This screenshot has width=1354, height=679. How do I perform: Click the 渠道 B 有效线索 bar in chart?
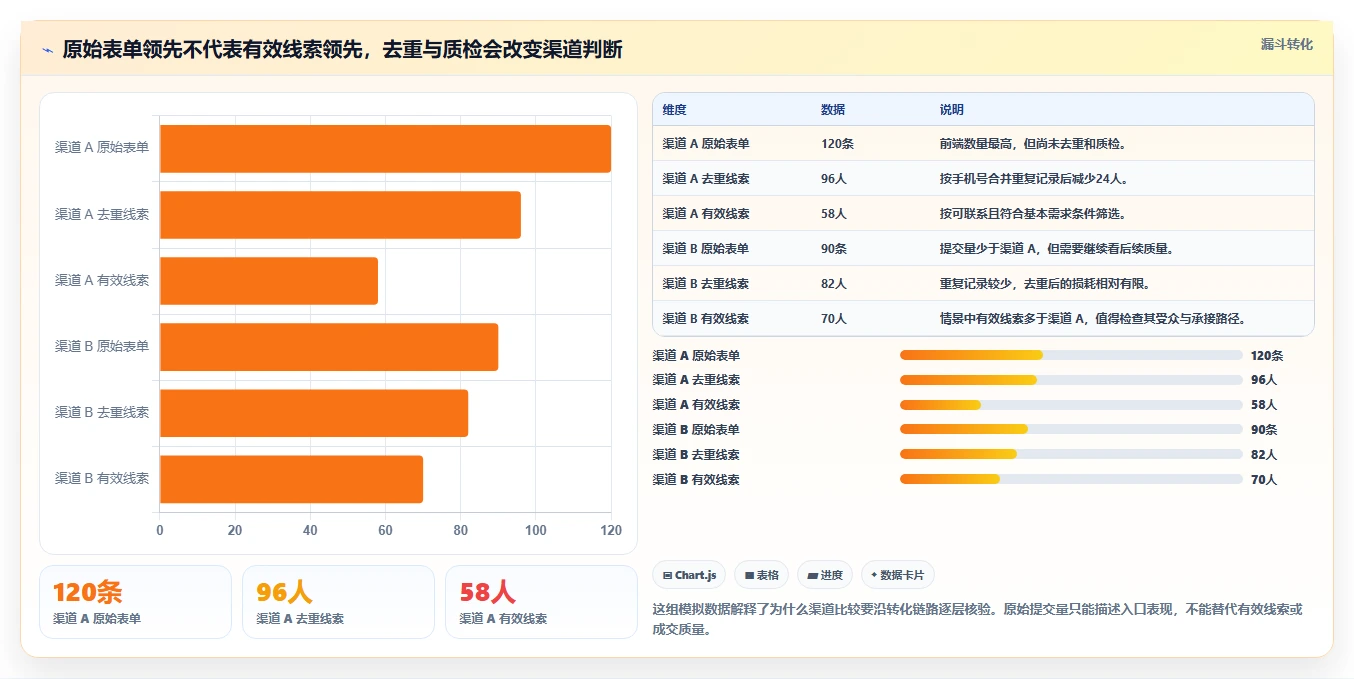point(291,479)
